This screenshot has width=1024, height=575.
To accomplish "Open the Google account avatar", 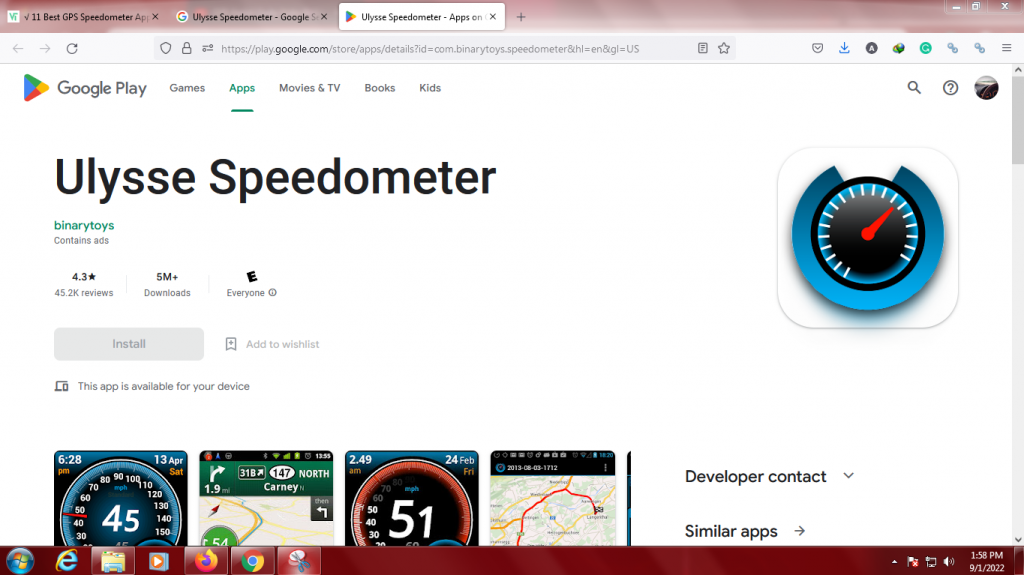I will click(x=986, y=88).
